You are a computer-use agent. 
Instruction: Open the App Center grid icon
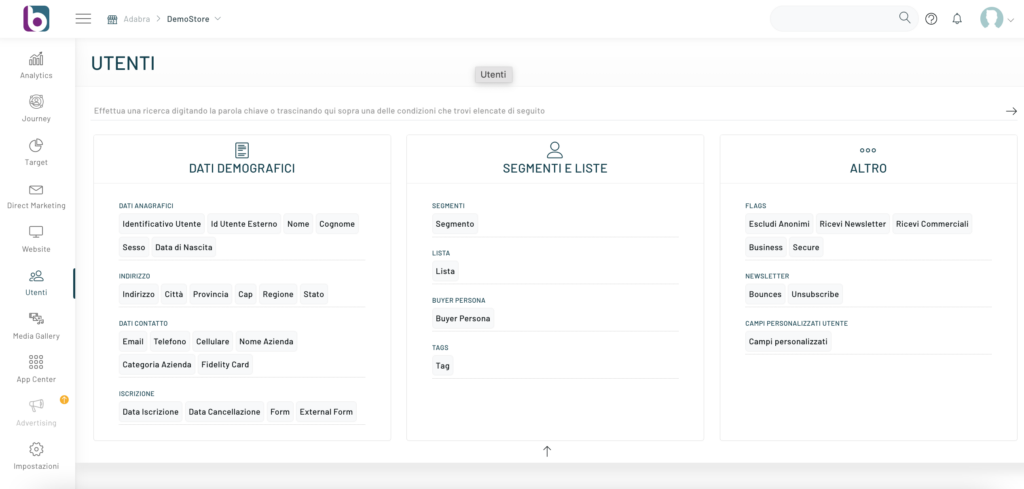pyautogui.click(x=36, y=362)
